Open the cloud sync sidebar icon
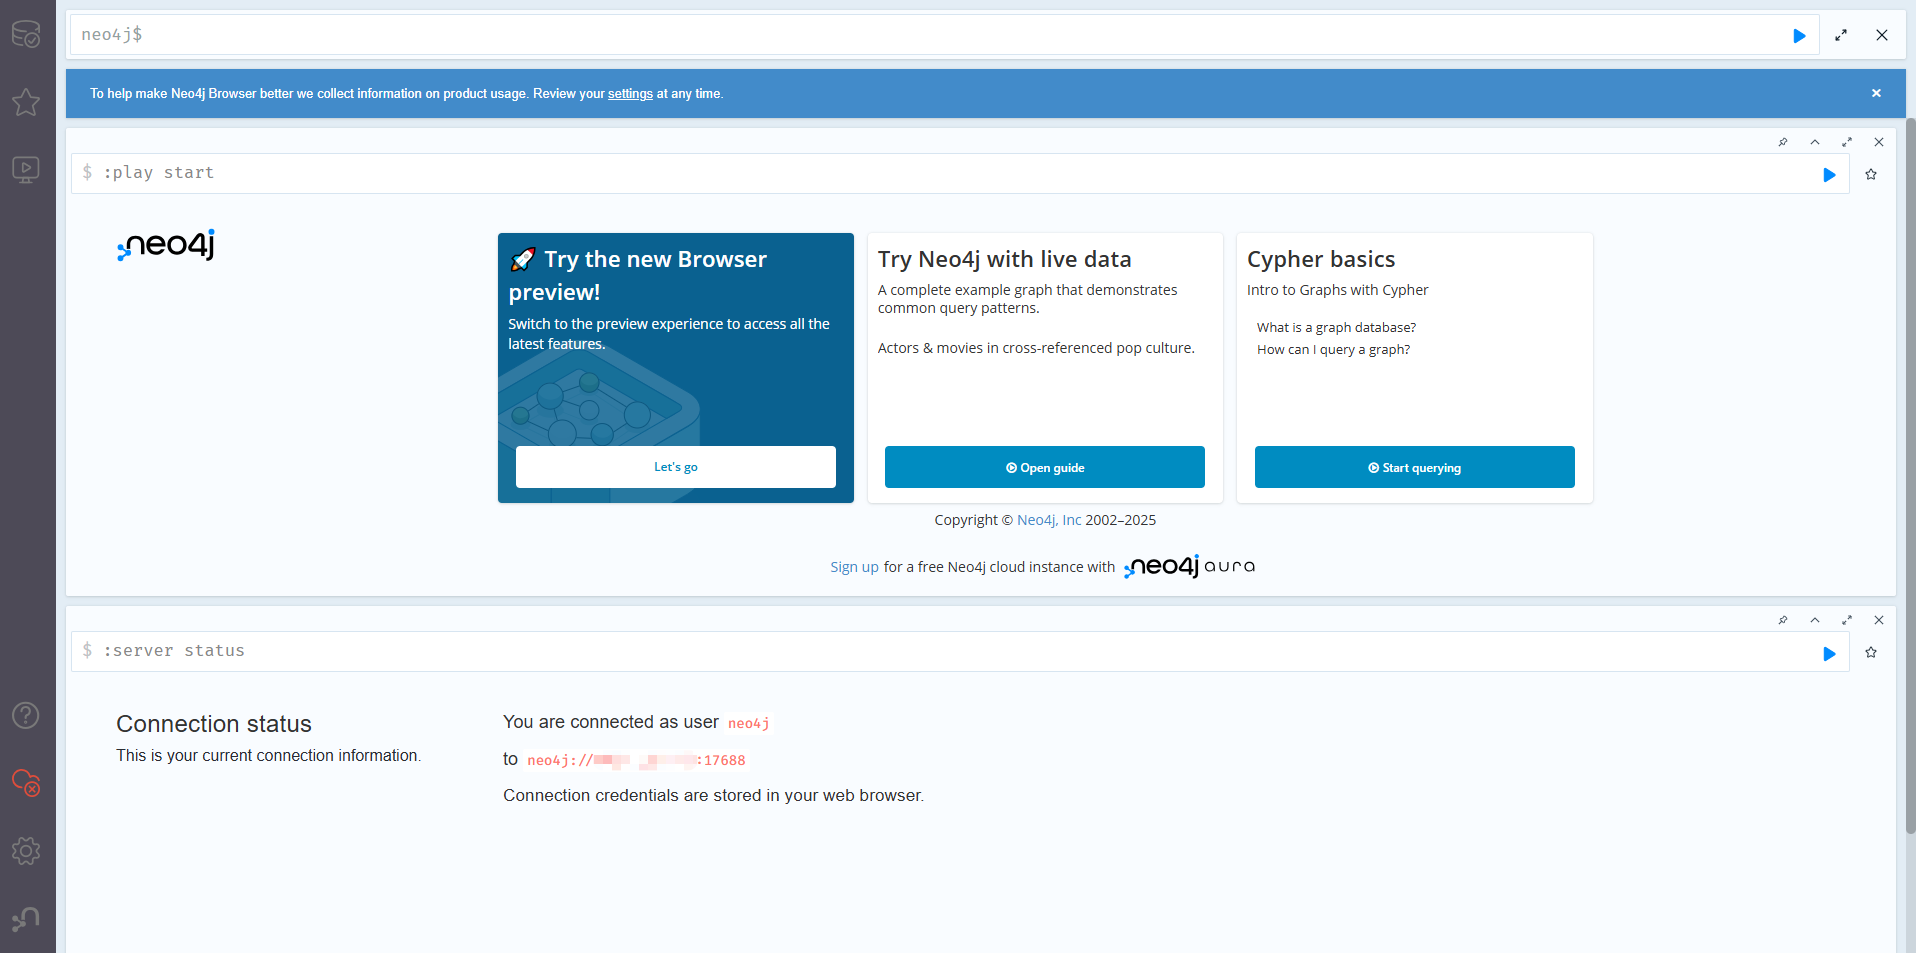 [x=26, y=782]
